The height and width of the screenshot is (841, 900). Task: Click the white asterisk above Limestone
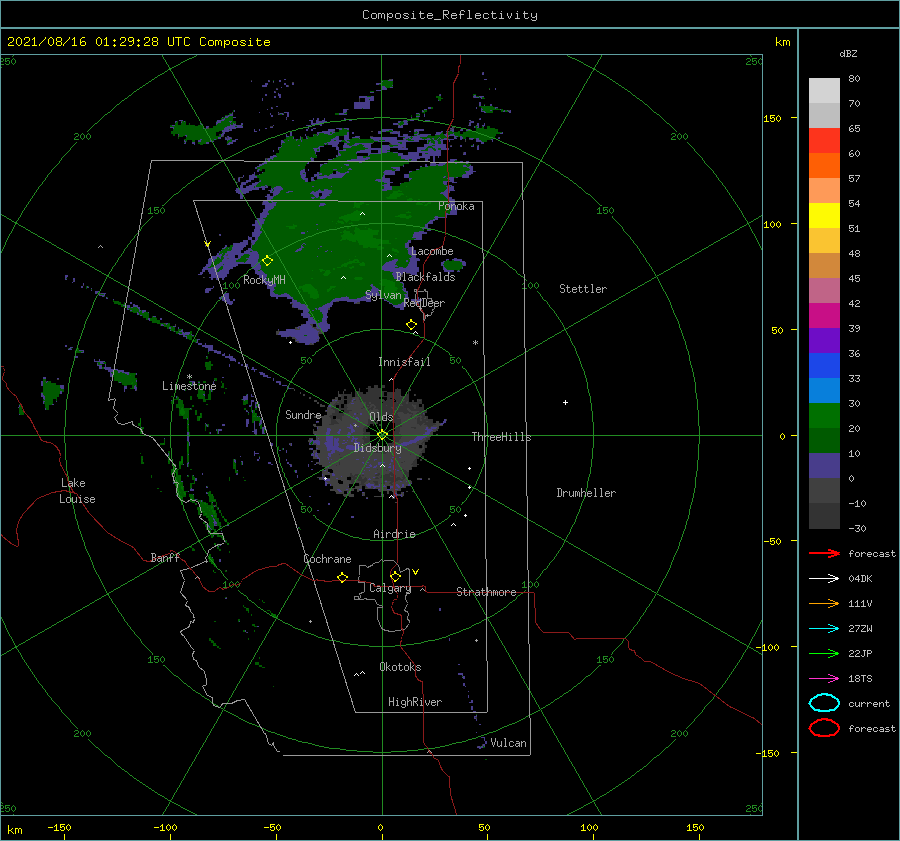[x=189, y=377]
